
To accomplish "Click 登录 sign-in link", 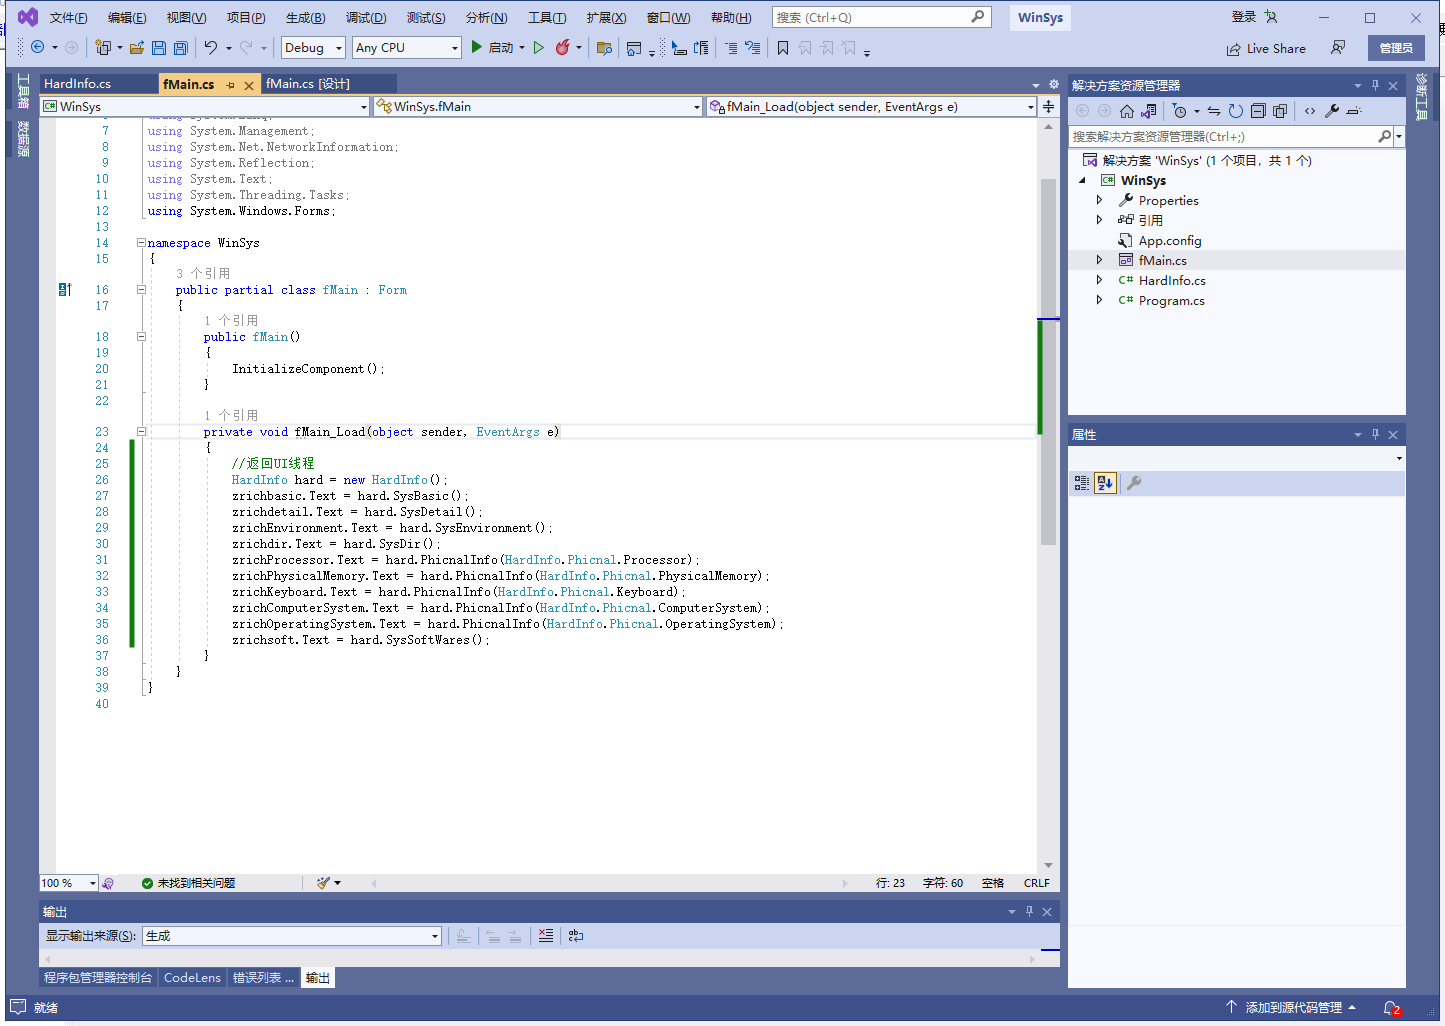I will [1243, 17].
